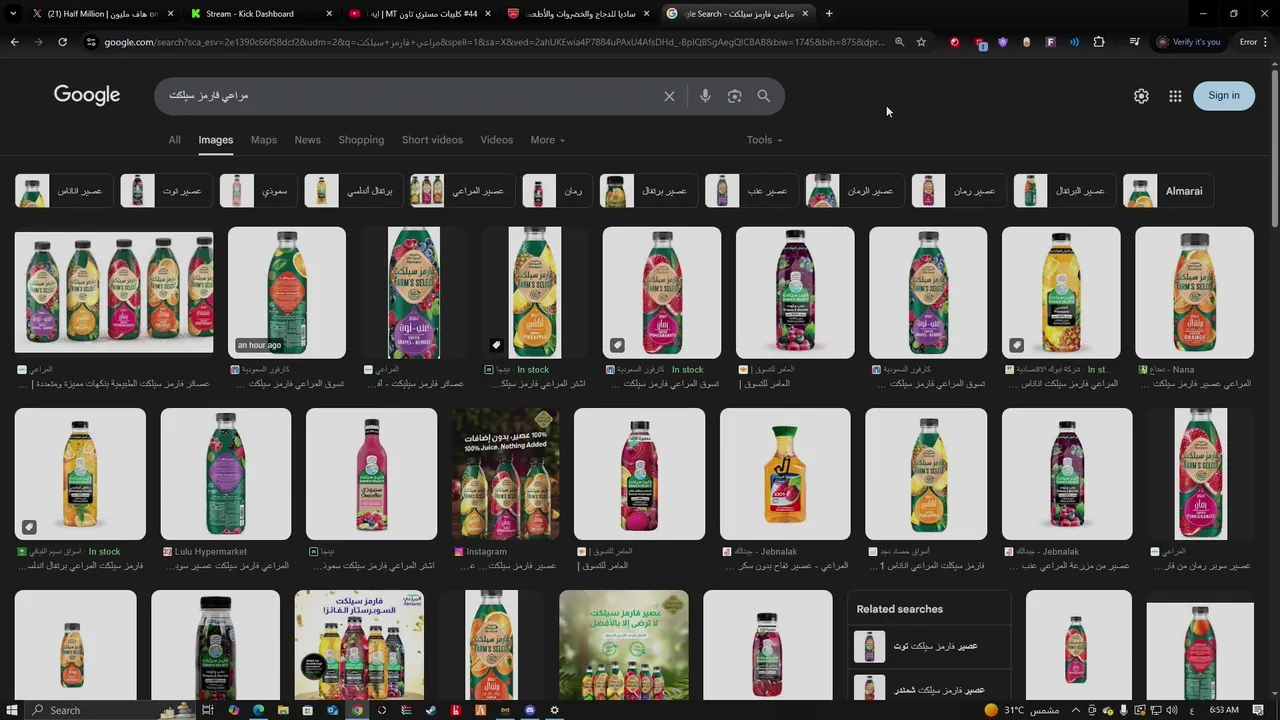Open the 6:53 AM clock in the taskbar

(1224, 710)
